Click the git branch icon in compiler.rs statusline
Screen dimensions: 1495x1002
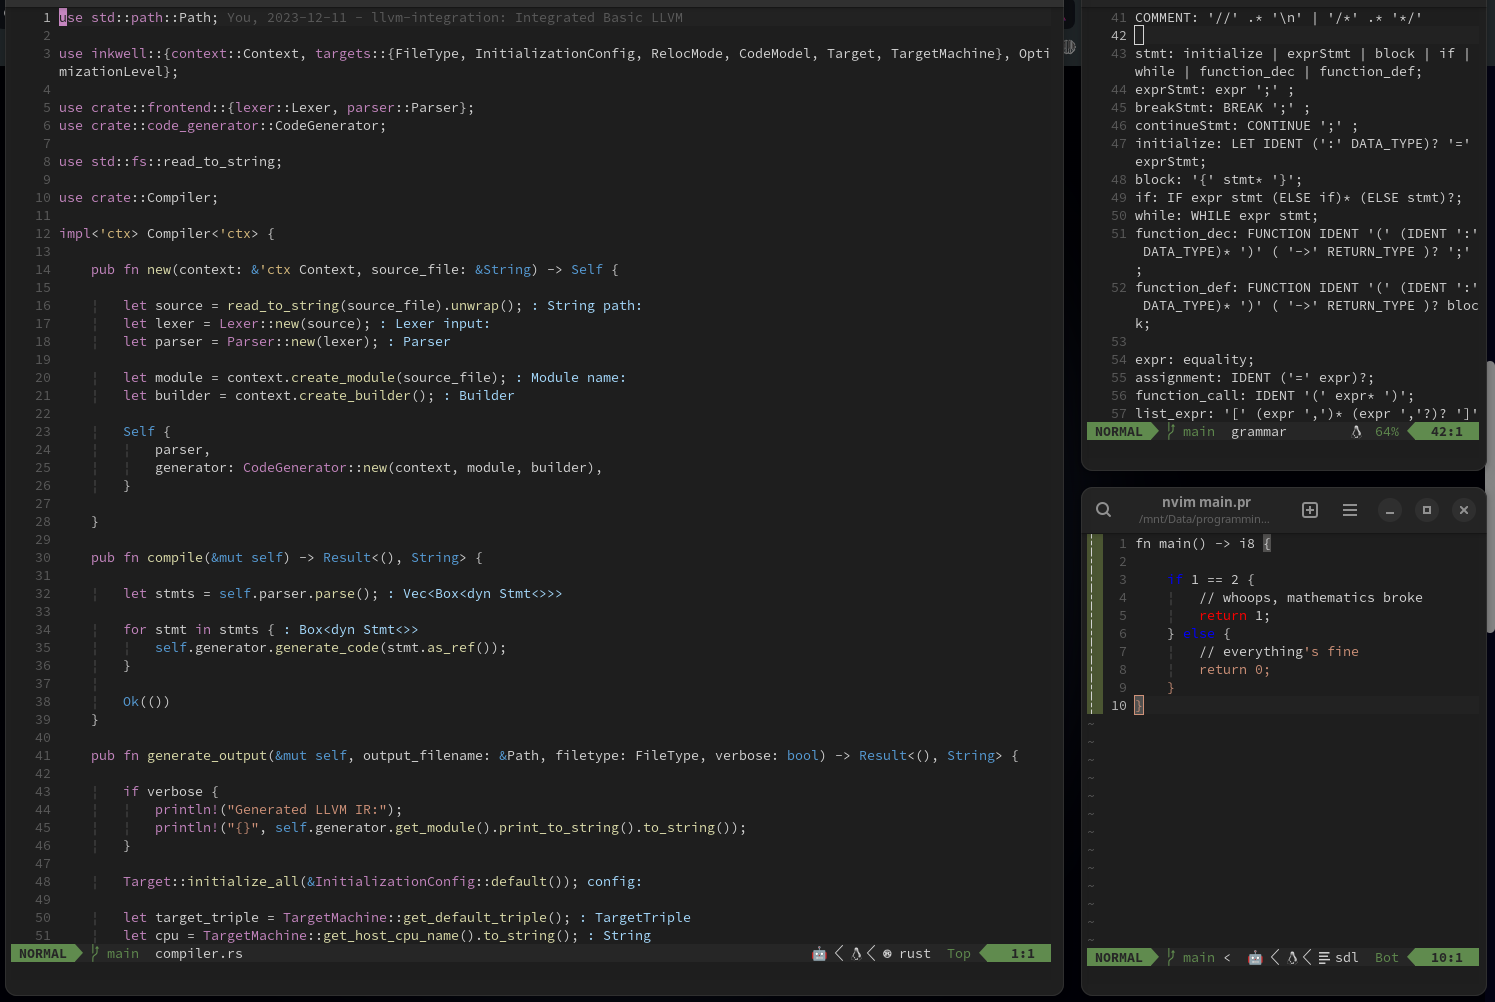(95, 954)
